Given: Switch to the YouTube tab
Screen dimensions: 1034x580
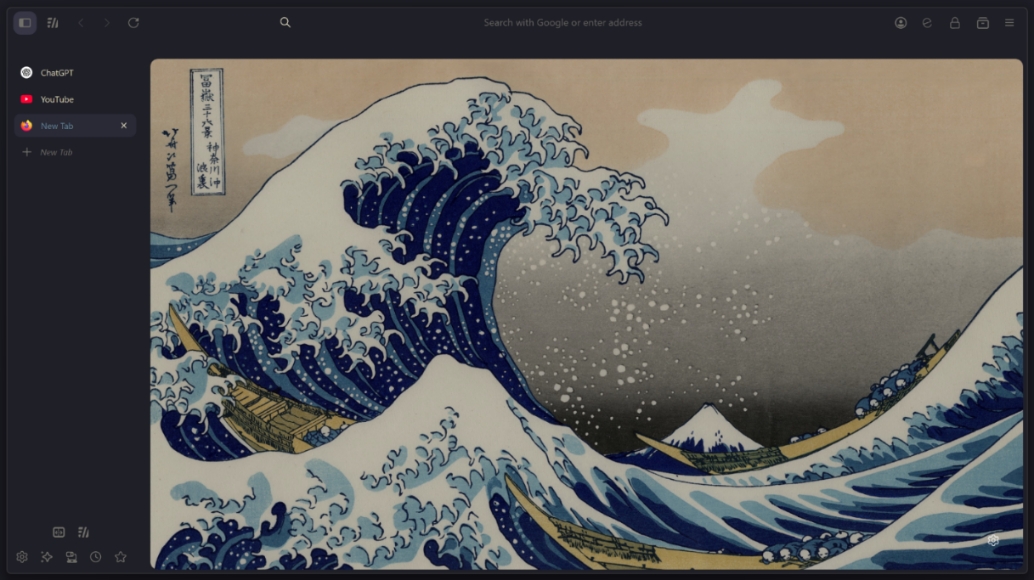Looking at the screenshot, I should [75, 99].
